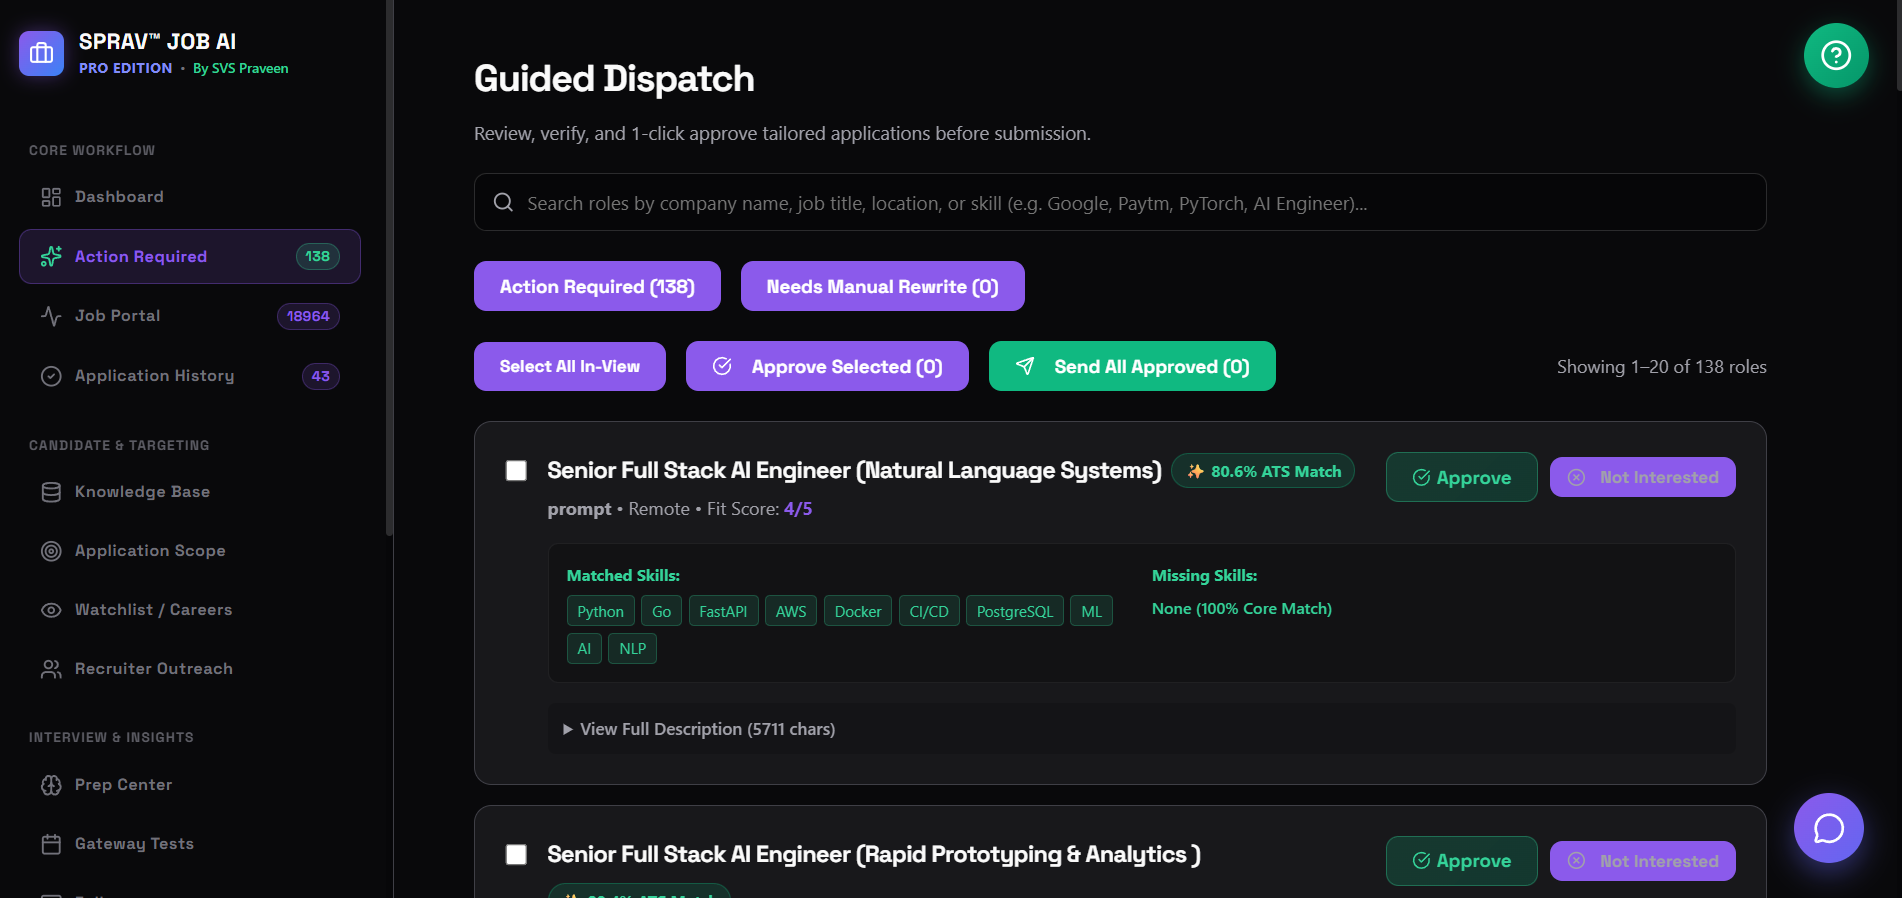The image size is (1902, 898).
Task: Click the Job Portal pulse icon
Action: [51, 316]
